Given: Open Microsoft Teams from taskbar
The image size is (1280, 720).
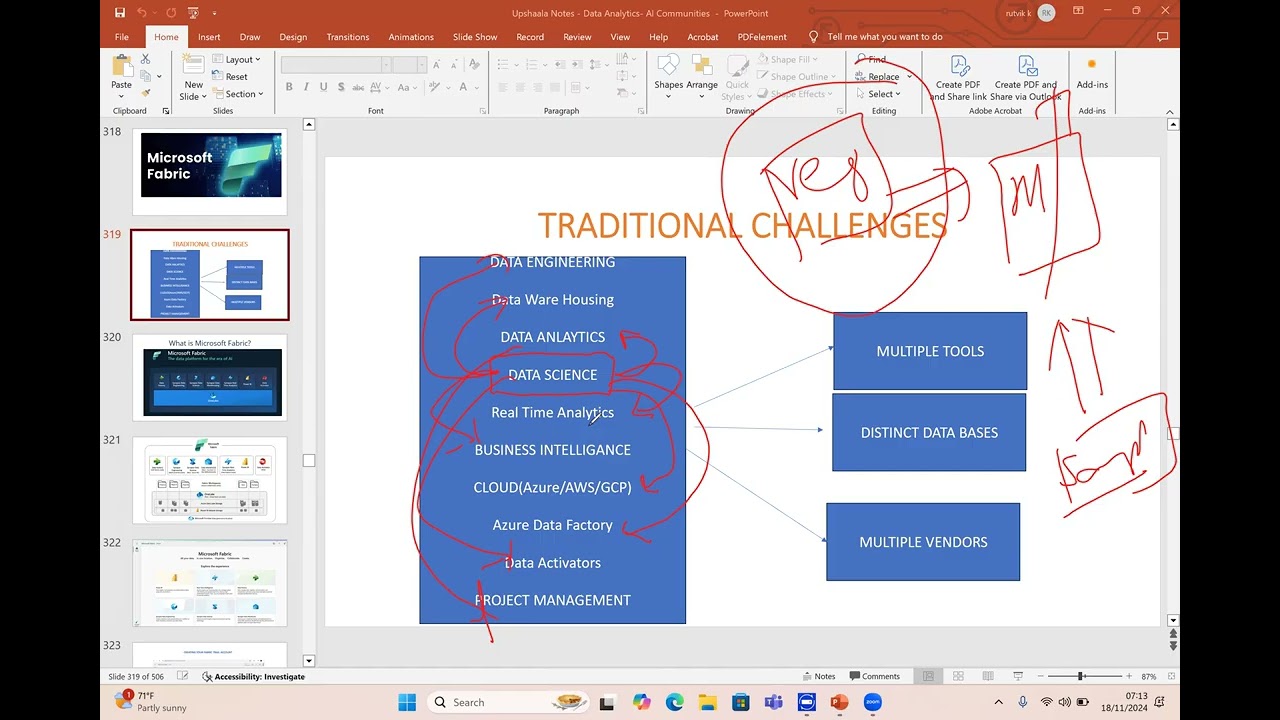Looking at the screenshot, I should coord(773,702).
